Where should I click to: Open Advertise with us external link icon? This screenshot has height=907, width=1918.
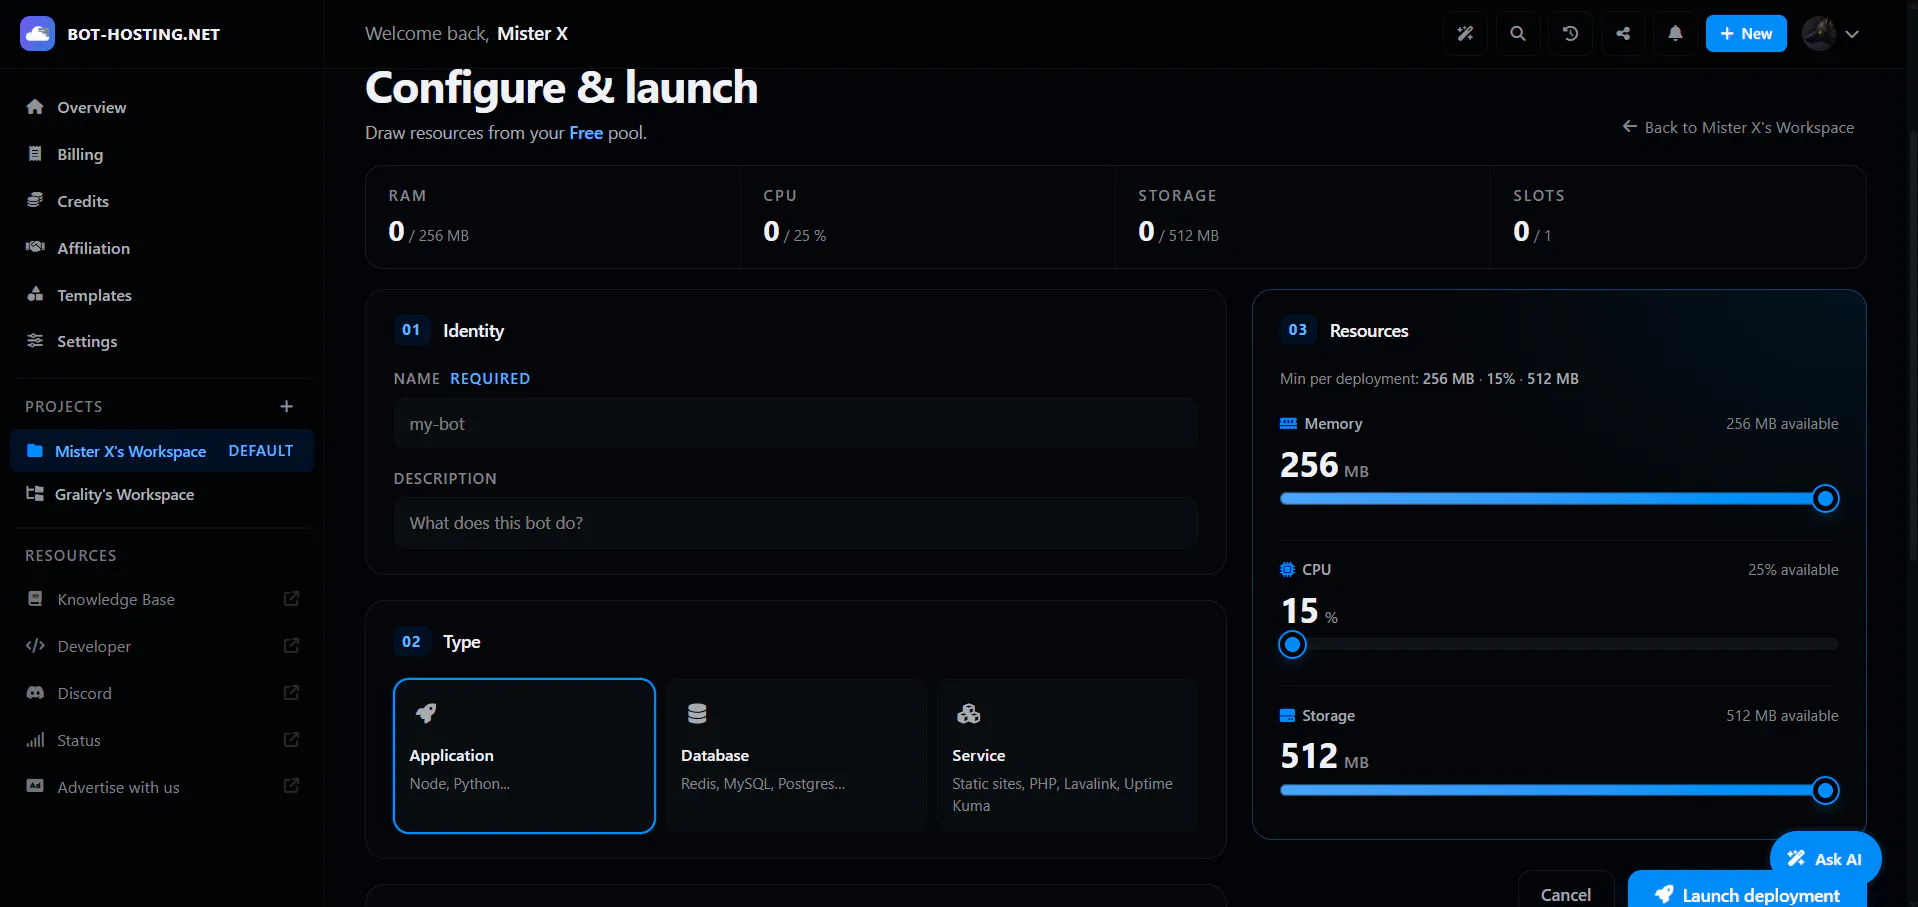click(291, 786)
